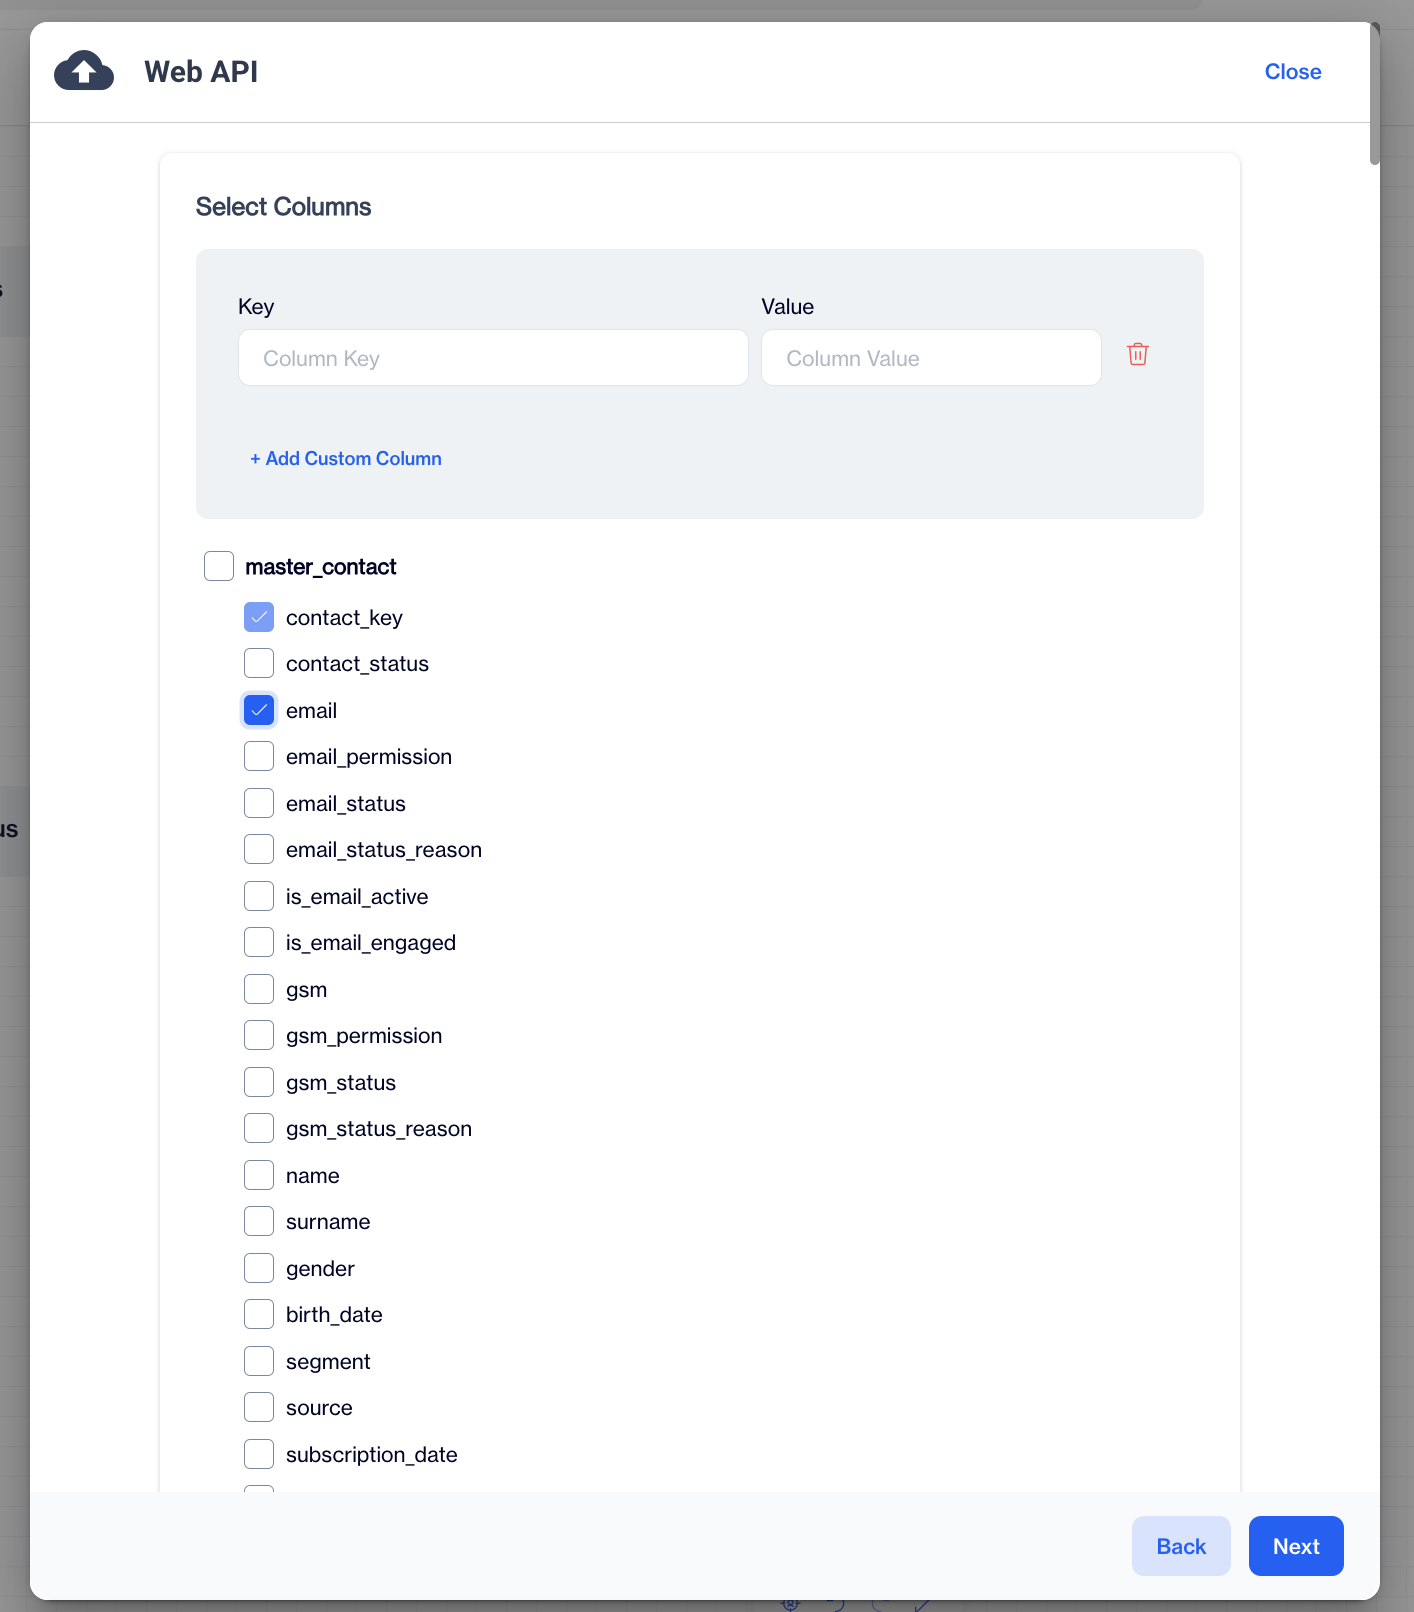Include the surname column
1414x1612 pixels.
point(259,1222)
